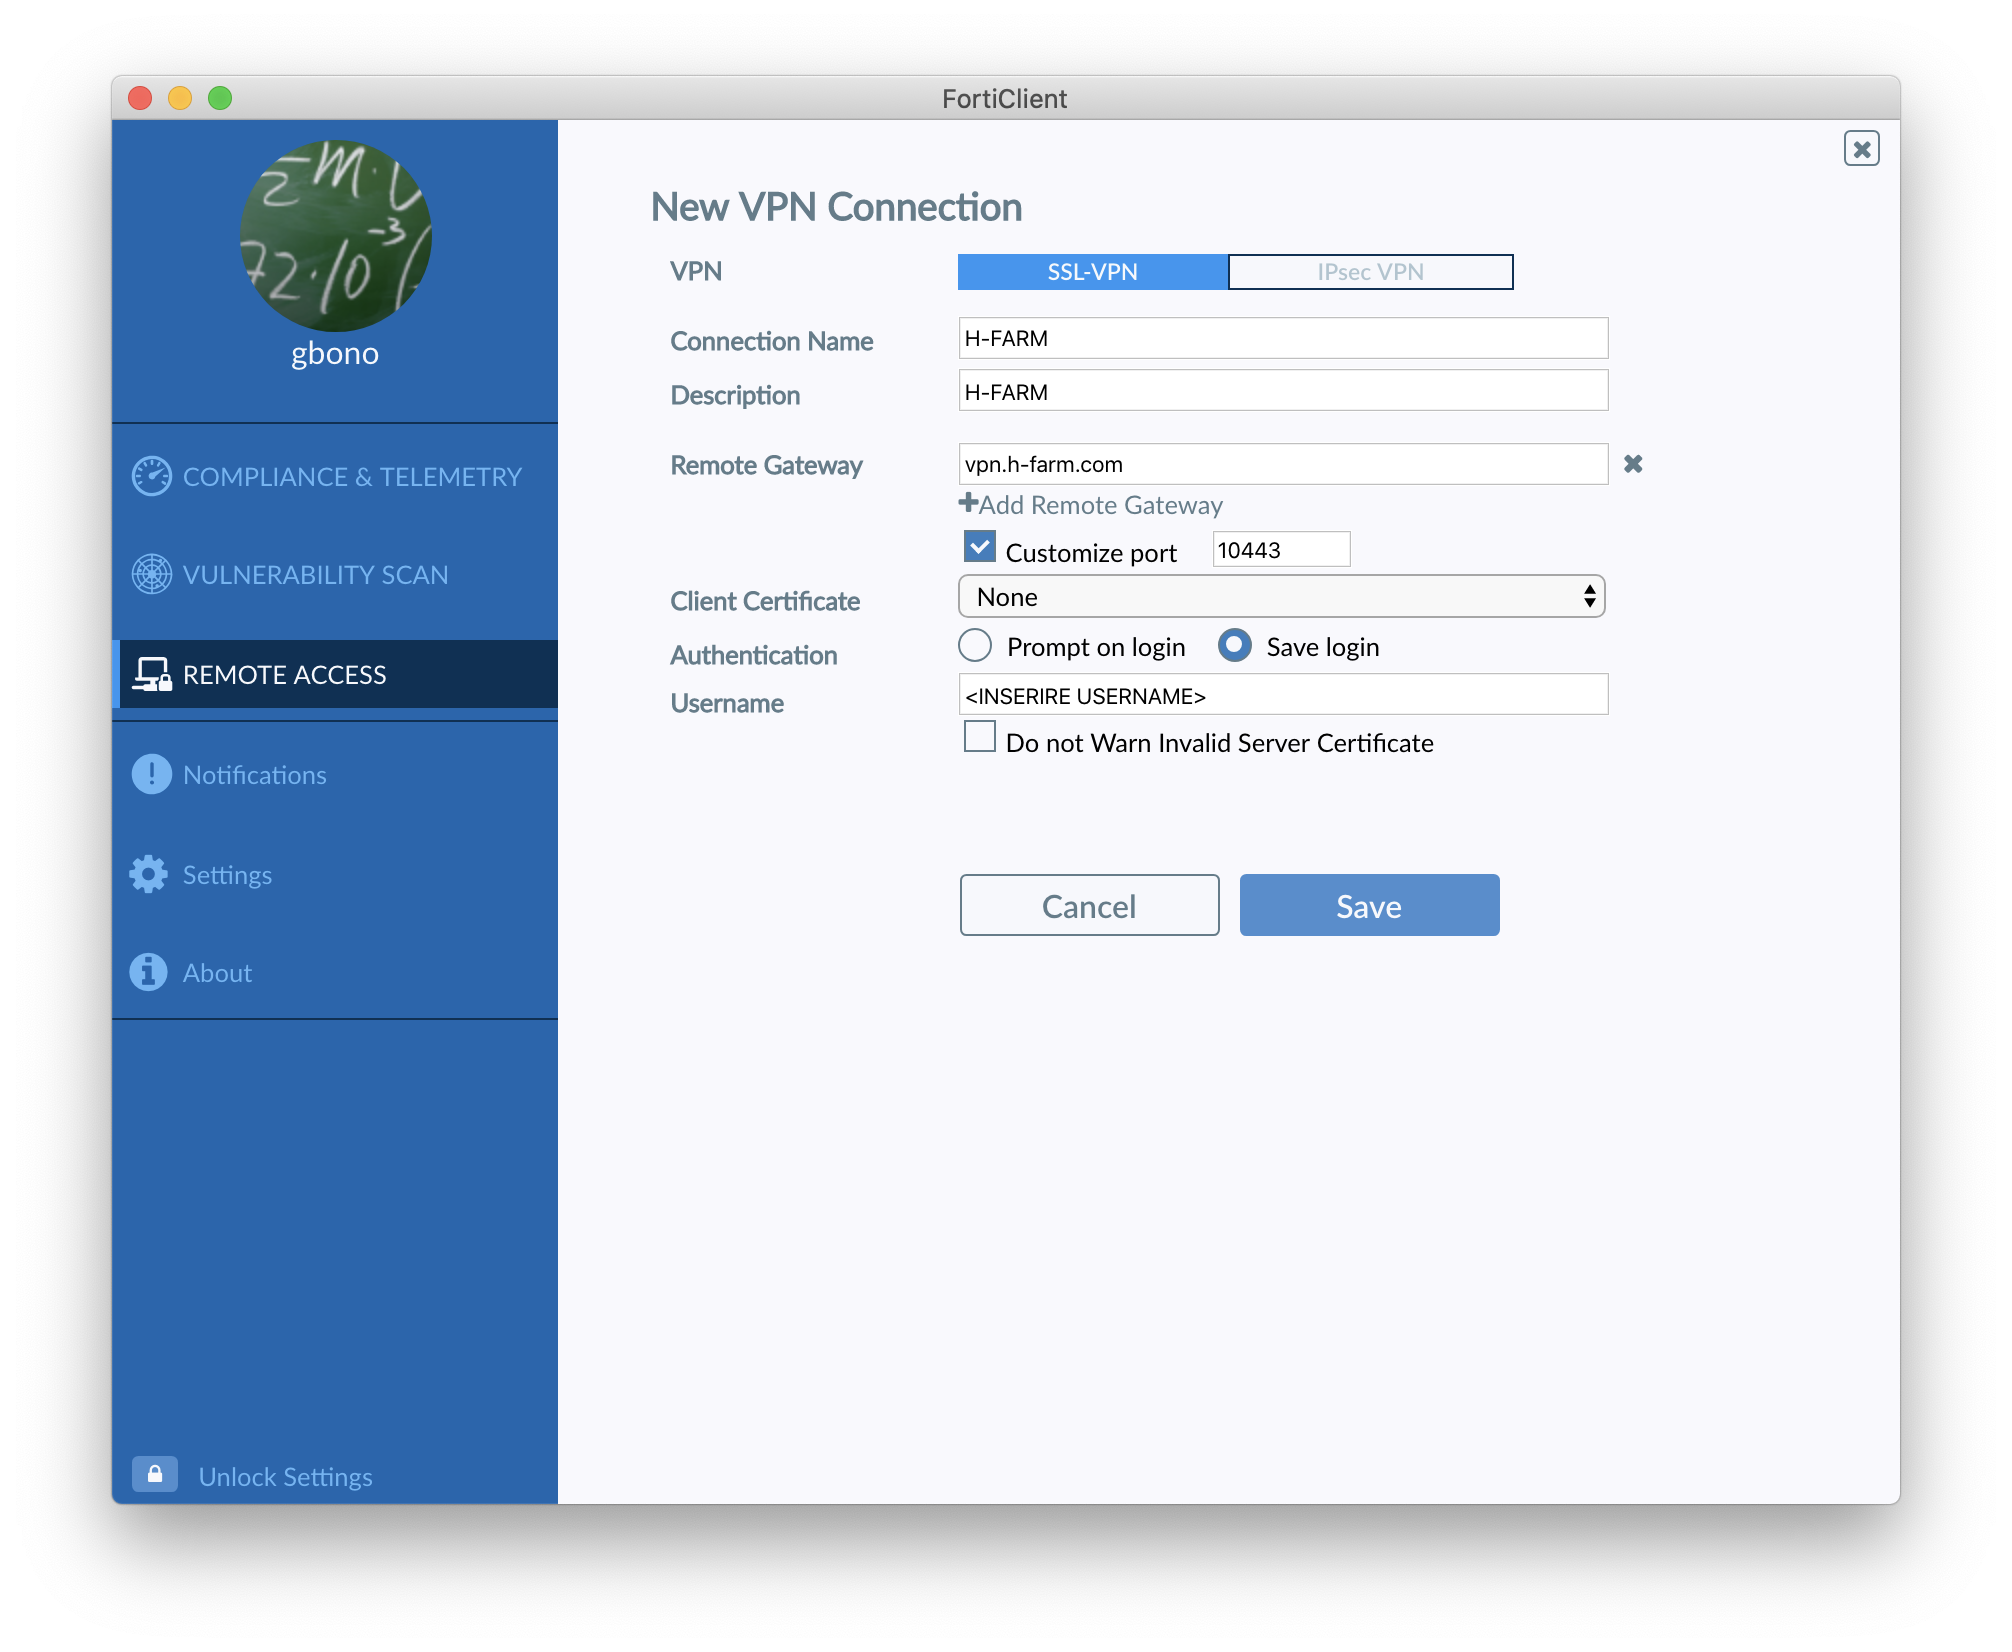The width and height of the screenshot is (2012, 1652).
Task: Choose the Save login radio option
Action: [x=1235, y=646]
